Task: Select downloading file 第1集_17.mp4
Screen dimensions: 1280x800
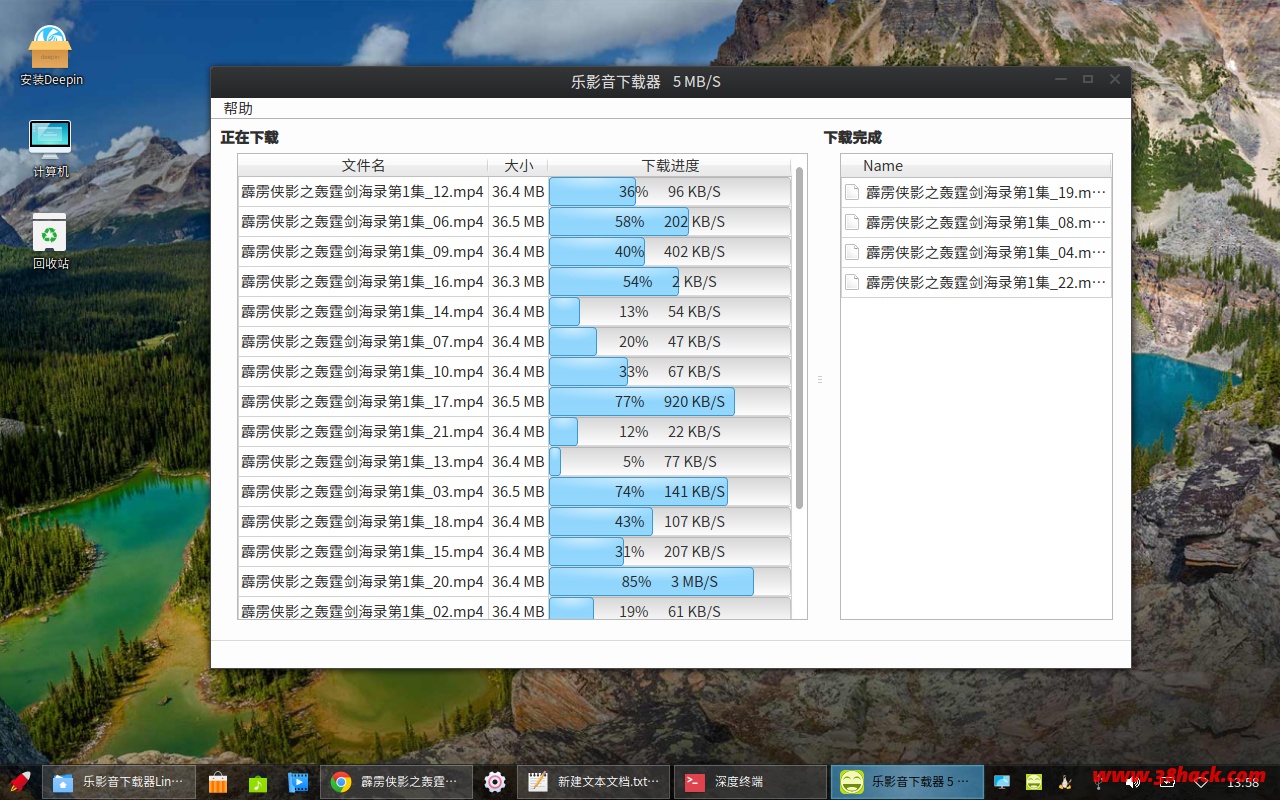Action: pyautogui.click(x=362, y=401)
